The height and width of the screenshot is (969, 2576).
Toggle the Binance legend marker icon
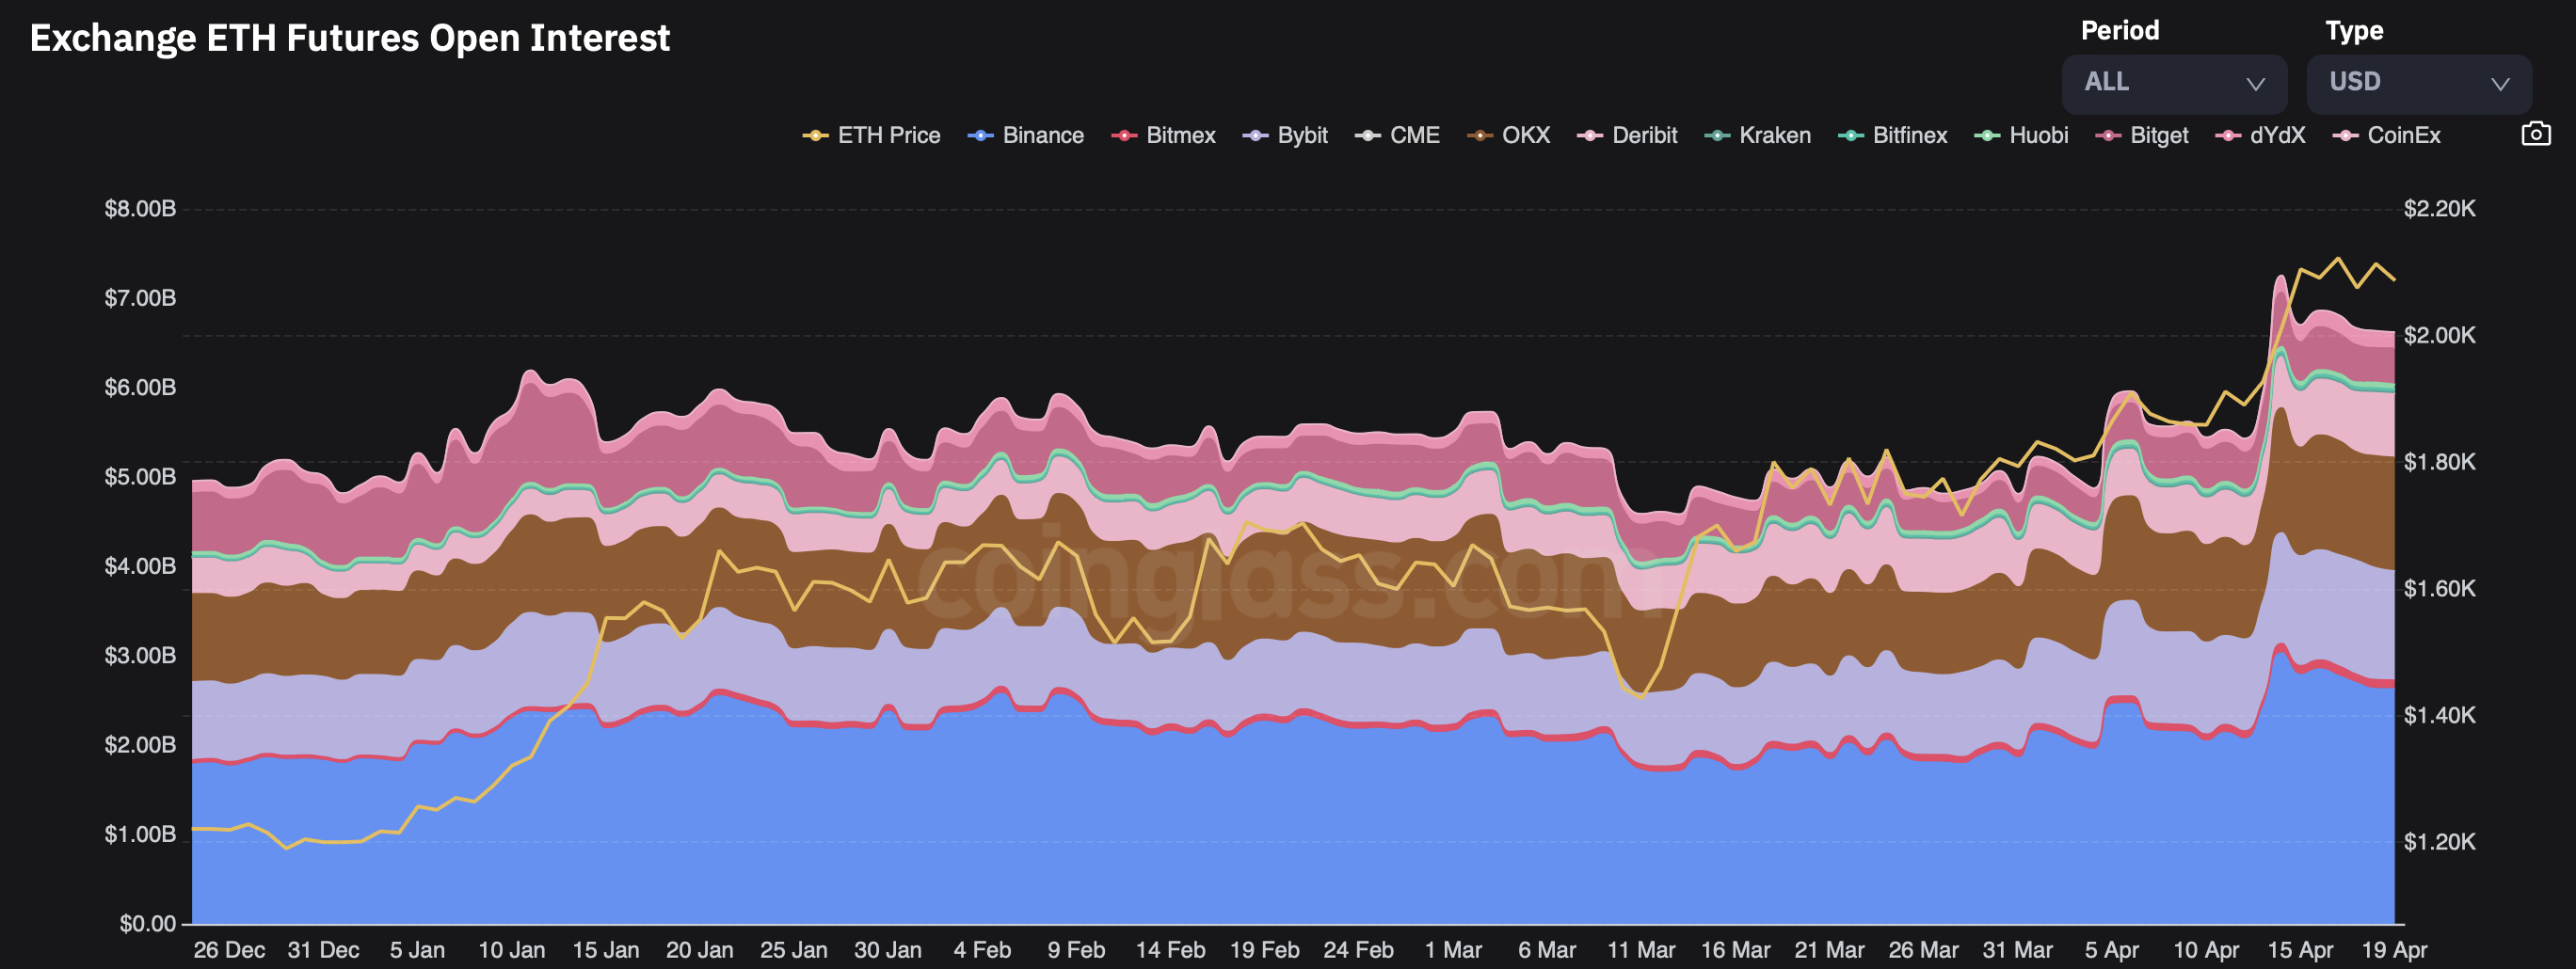[x=980, y=136]
